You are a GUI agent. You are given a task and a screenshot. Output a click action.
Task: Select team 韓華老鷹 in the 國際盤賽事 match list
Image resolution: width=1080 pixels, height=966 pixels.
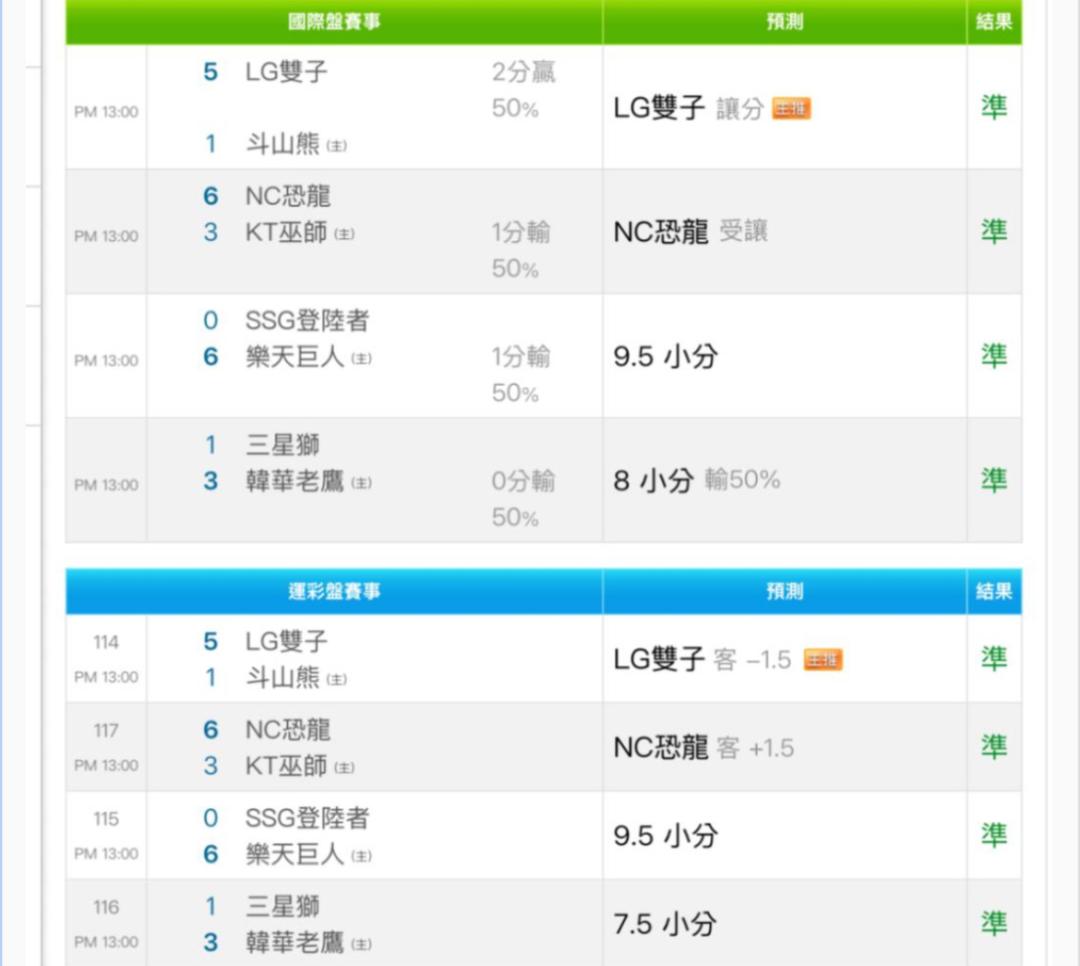(295, 482)
